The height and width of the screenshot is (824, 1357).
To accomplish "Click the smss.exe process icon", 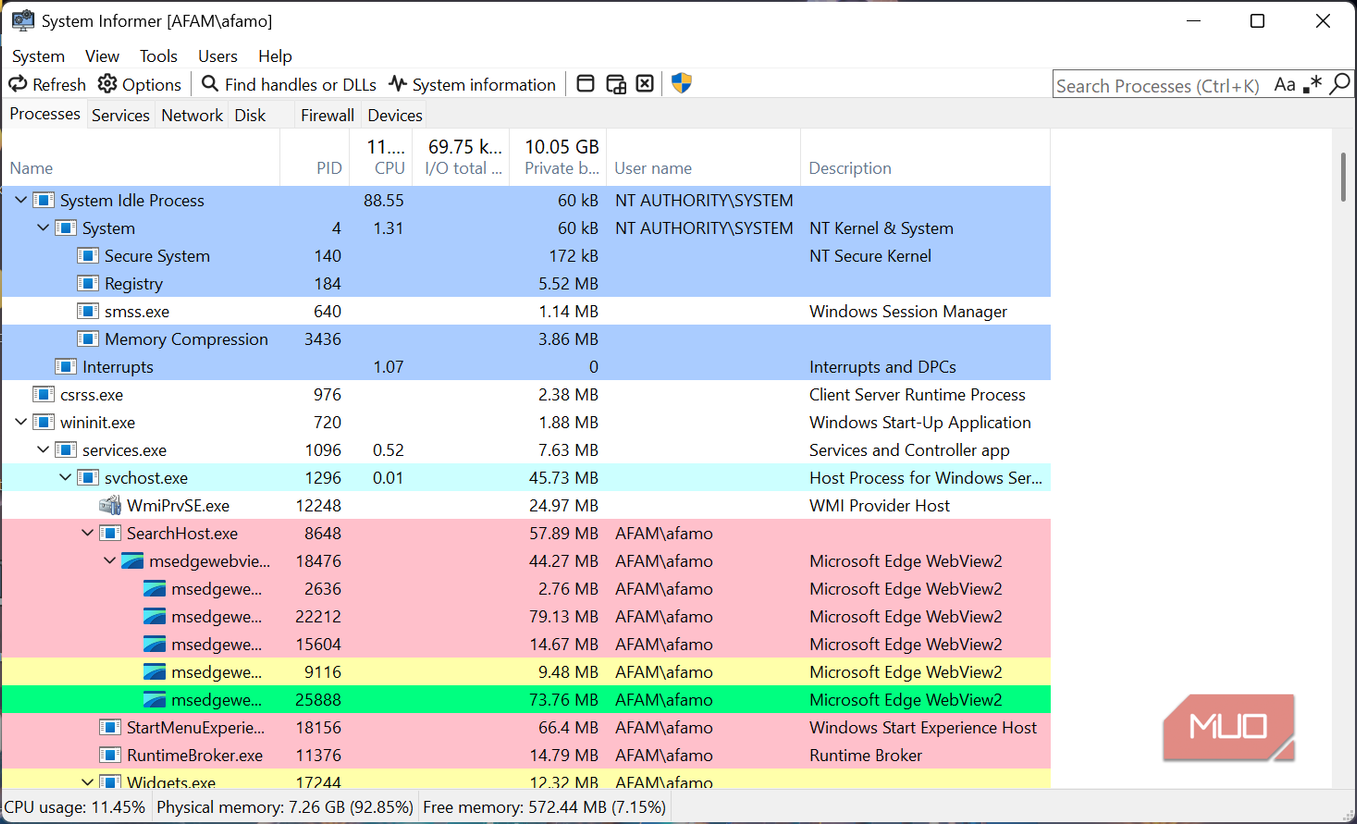I will click(x=88, y=312).
